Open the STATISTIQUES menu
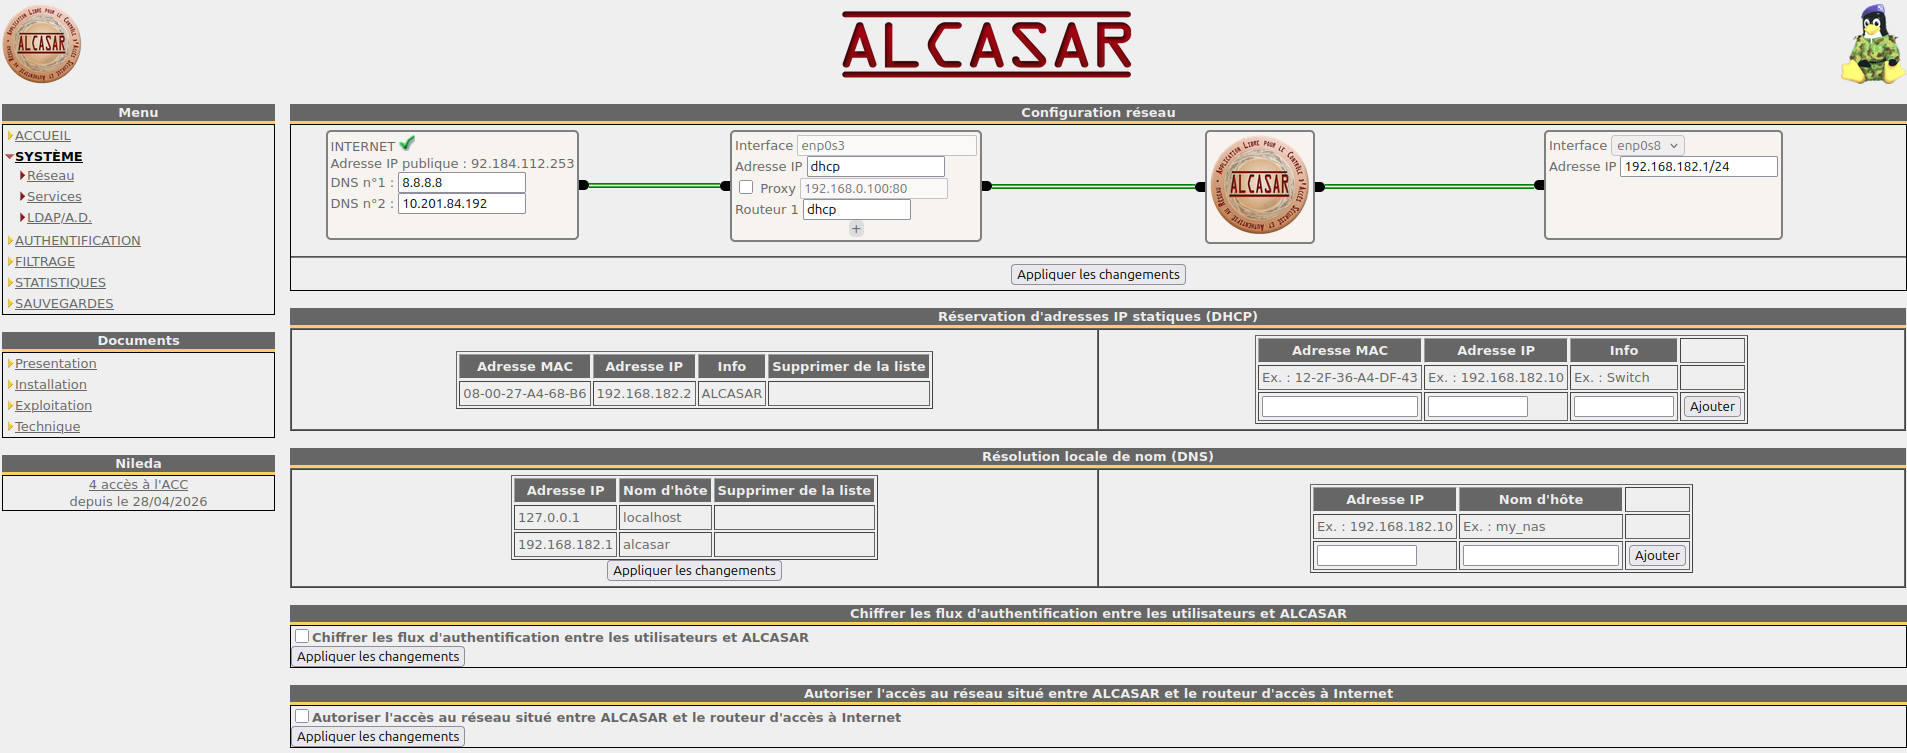 60,282
